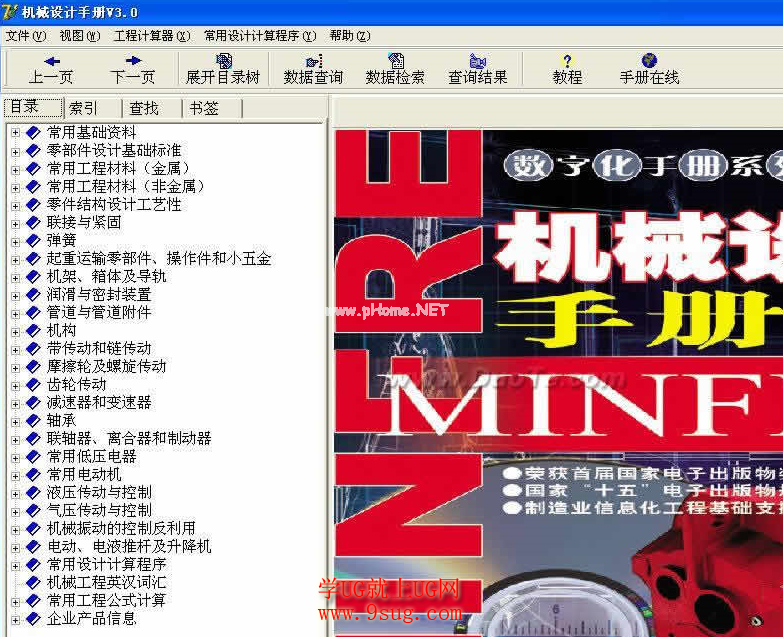Screen dimensions: 783x637
Task: Go to previous page with 上一页 arrow
Action: pyautogui.click(x=51, y=69)
